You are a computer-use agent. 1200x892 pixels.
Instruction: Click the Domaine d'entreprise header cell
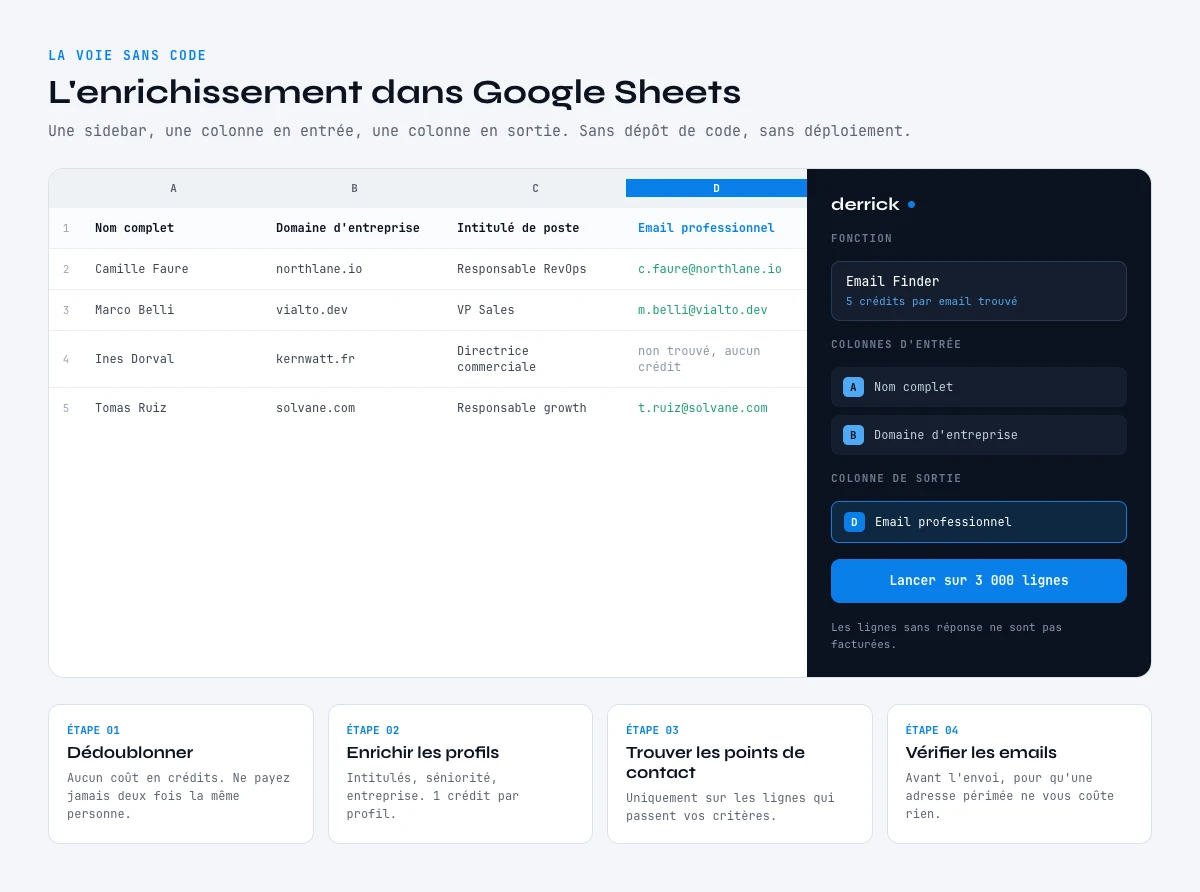[354, 228]
